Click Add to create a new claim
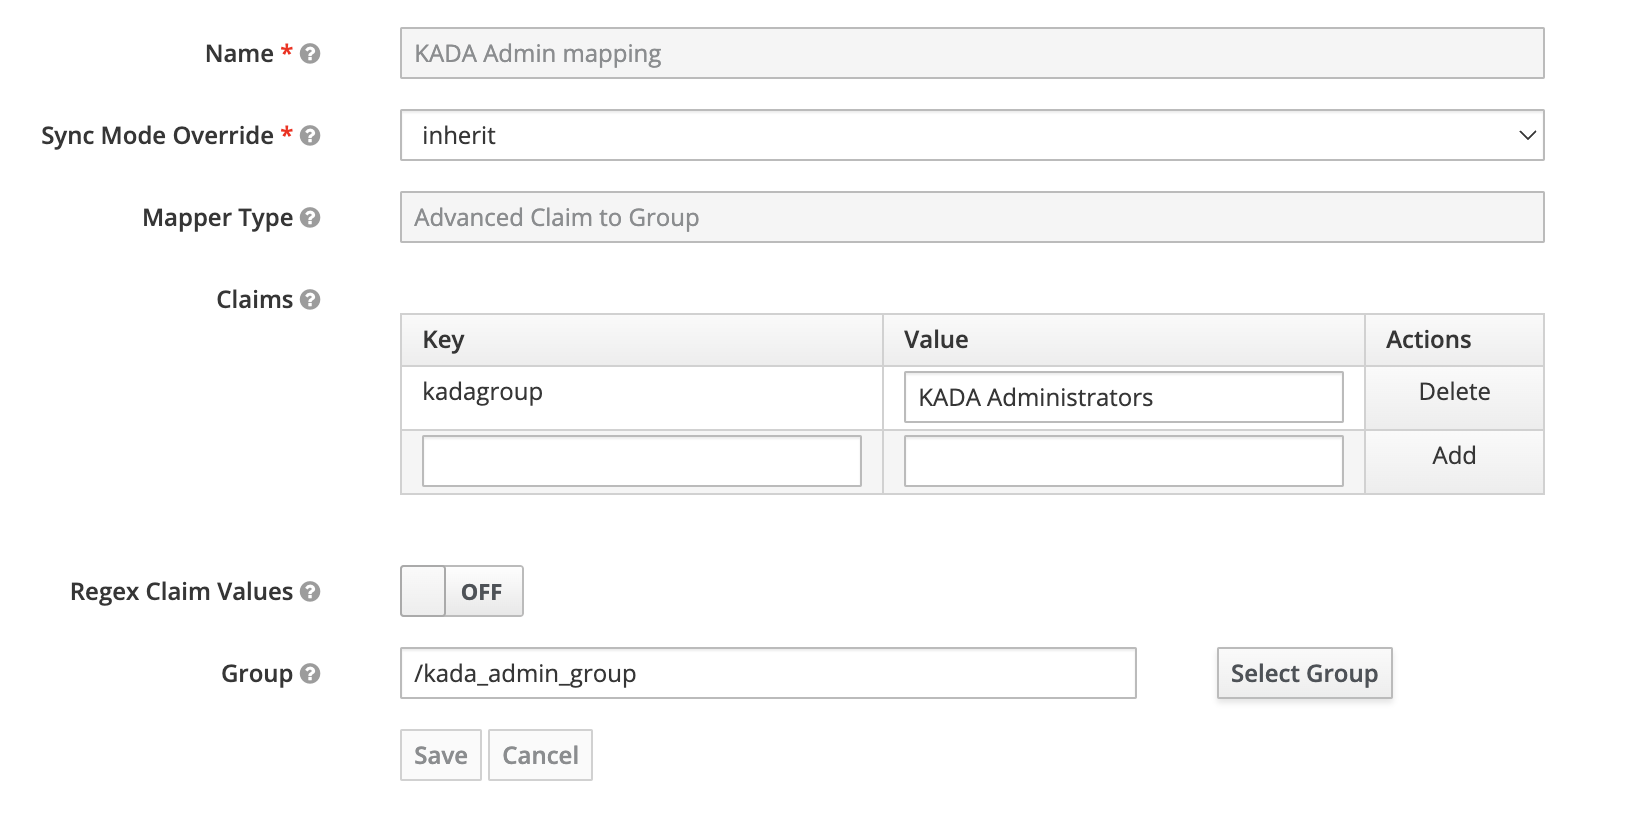The height and width of the screenshot is (836, 1626). (1453, 456)
